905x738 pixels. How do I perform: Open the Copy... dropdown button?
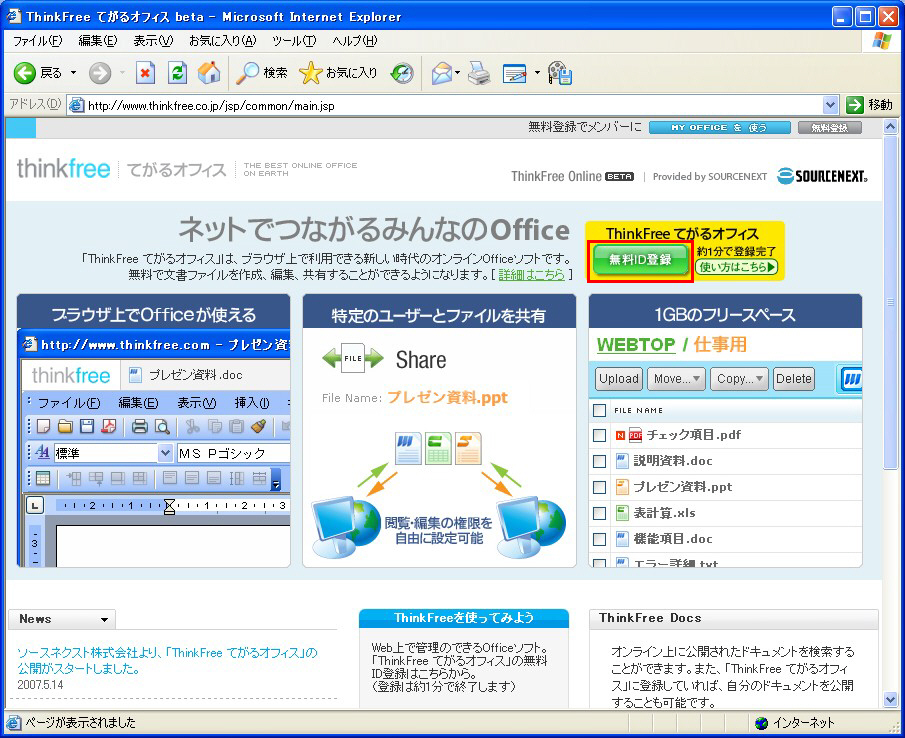point(739,379)
